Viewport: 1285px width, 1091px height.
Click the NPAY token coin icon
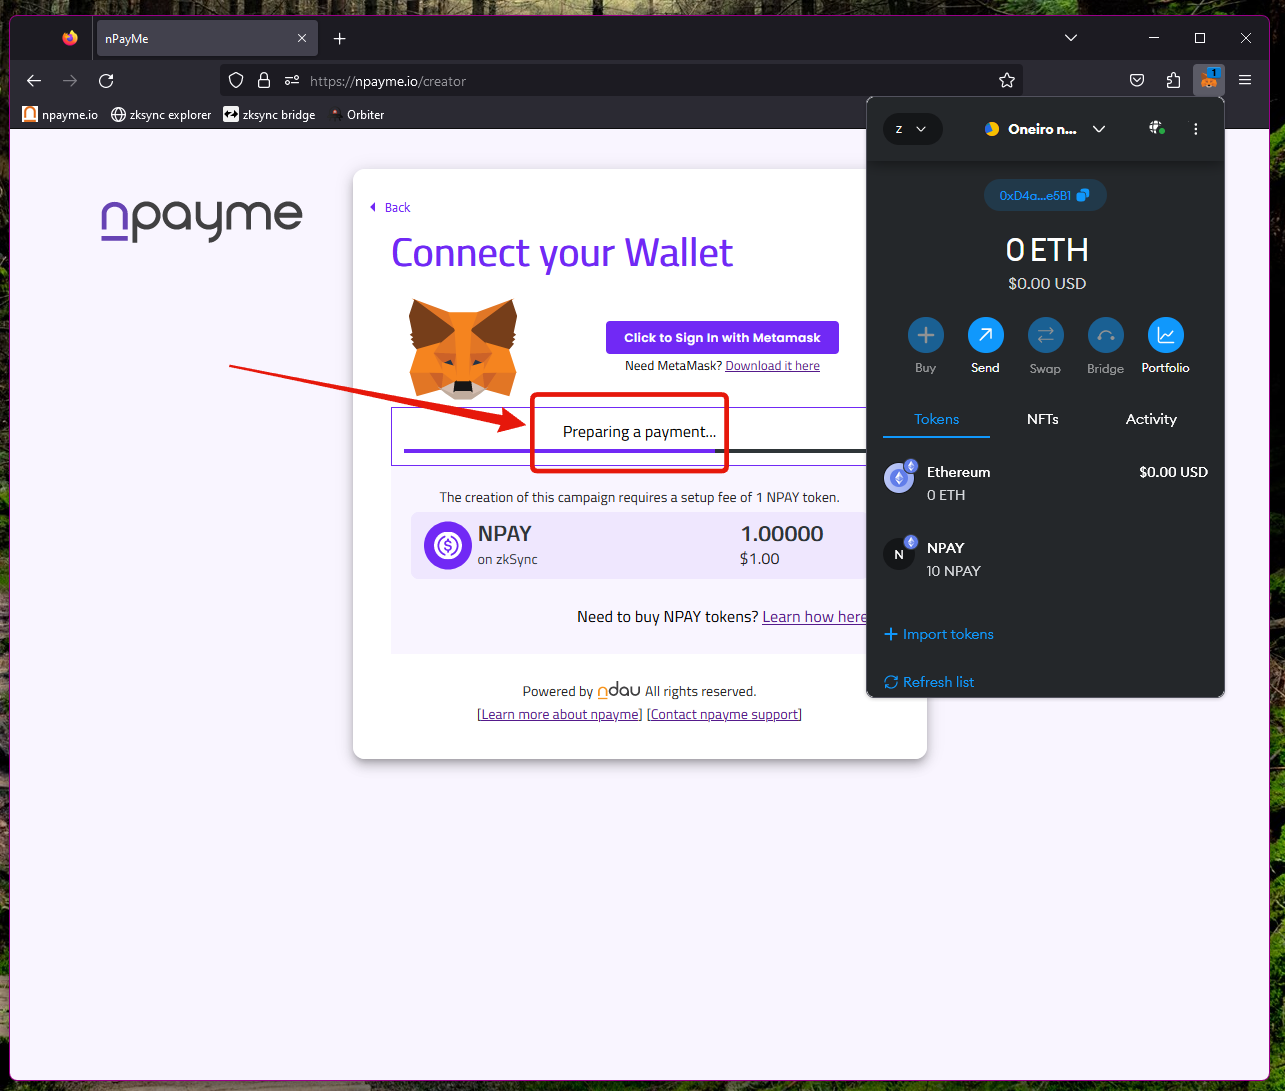[x=447, y=546]
